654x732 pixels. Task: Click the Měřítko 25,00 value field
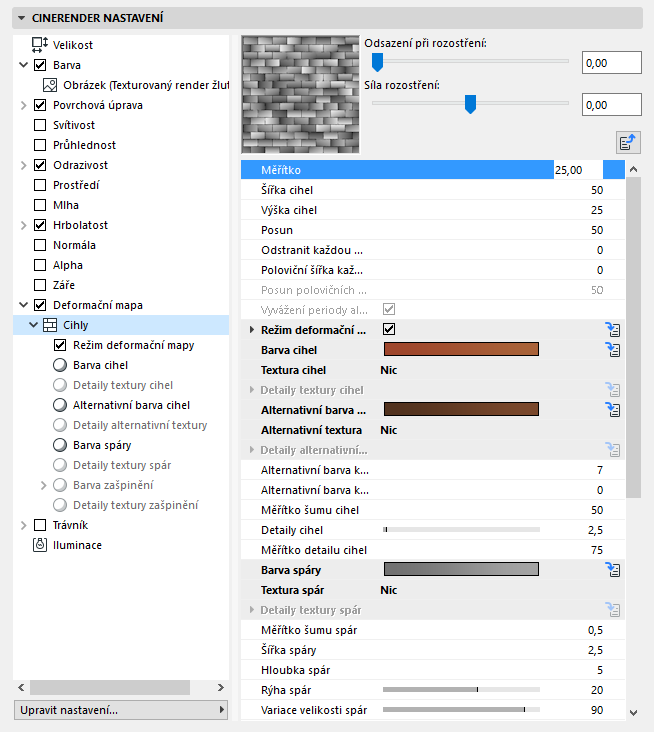(578, 170)
